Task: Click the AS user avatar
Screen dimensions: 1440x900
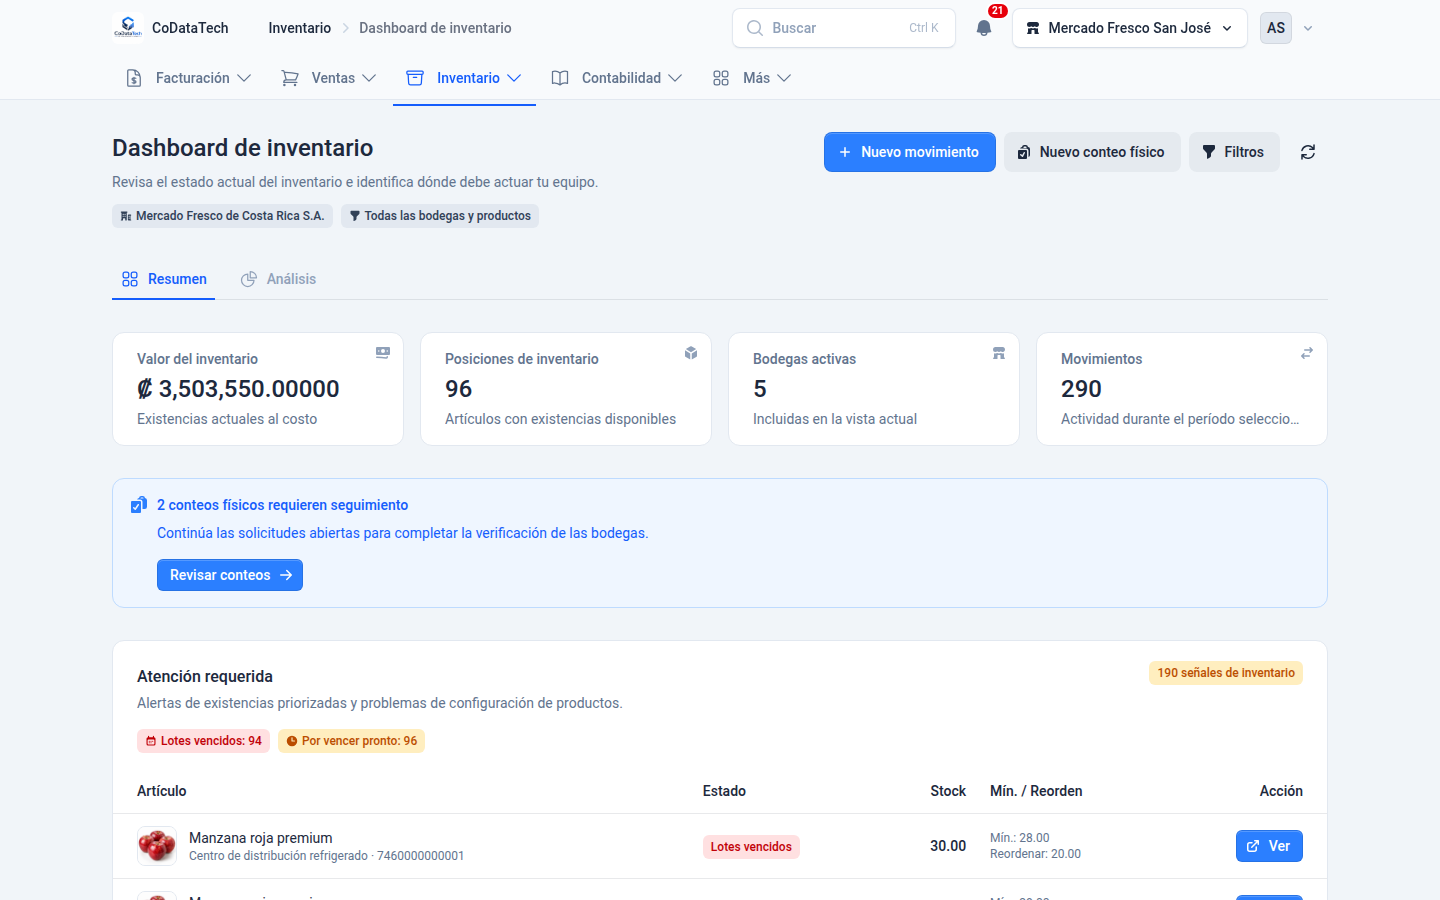Action: pyautogui.click(x=1276, y=28)
